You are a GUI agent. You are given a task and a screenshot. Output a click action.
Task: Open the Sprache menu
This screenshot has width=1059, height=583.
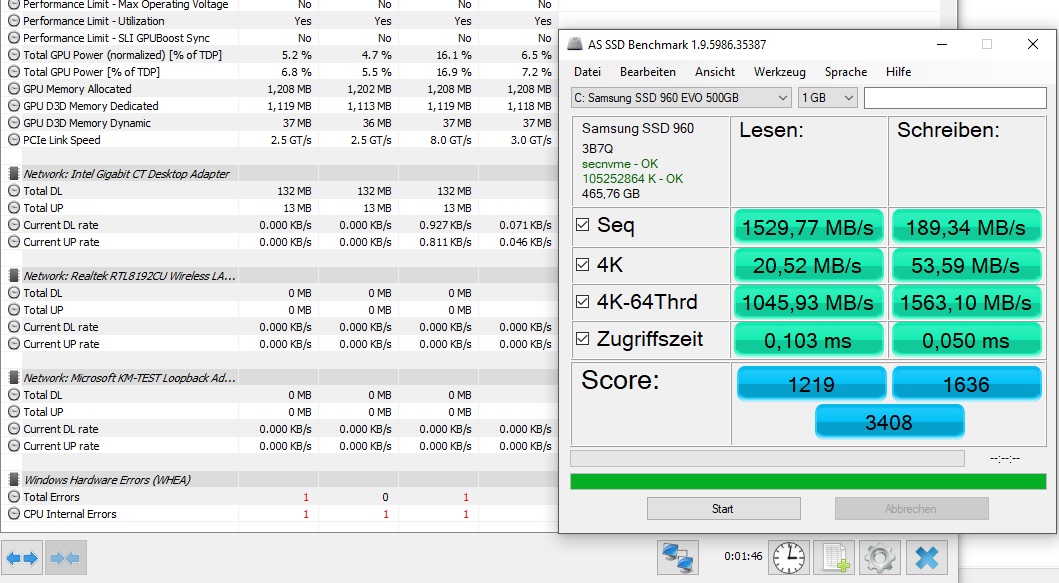click(x=846, y=72)
